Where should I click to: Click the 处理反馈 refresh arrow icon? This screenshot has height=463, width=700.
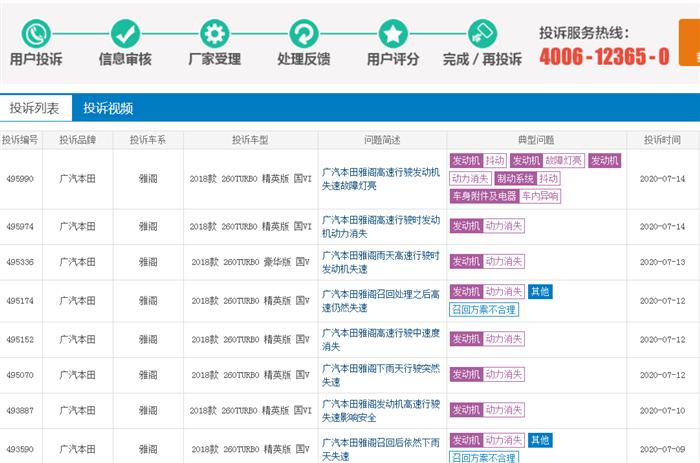tap(304, 33)
